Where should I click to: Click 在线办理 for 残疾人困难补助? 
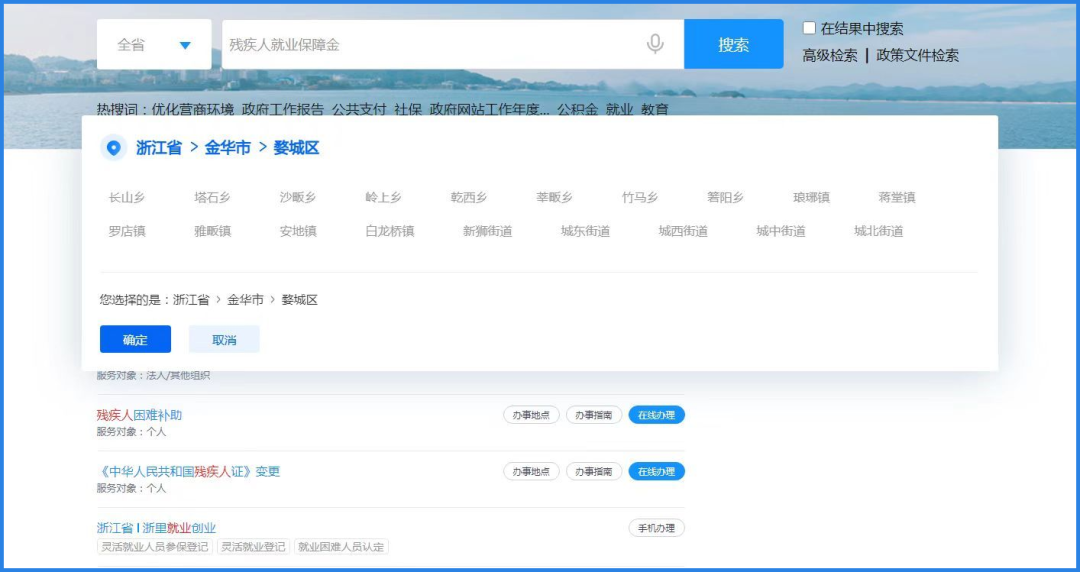click(656, 415)
